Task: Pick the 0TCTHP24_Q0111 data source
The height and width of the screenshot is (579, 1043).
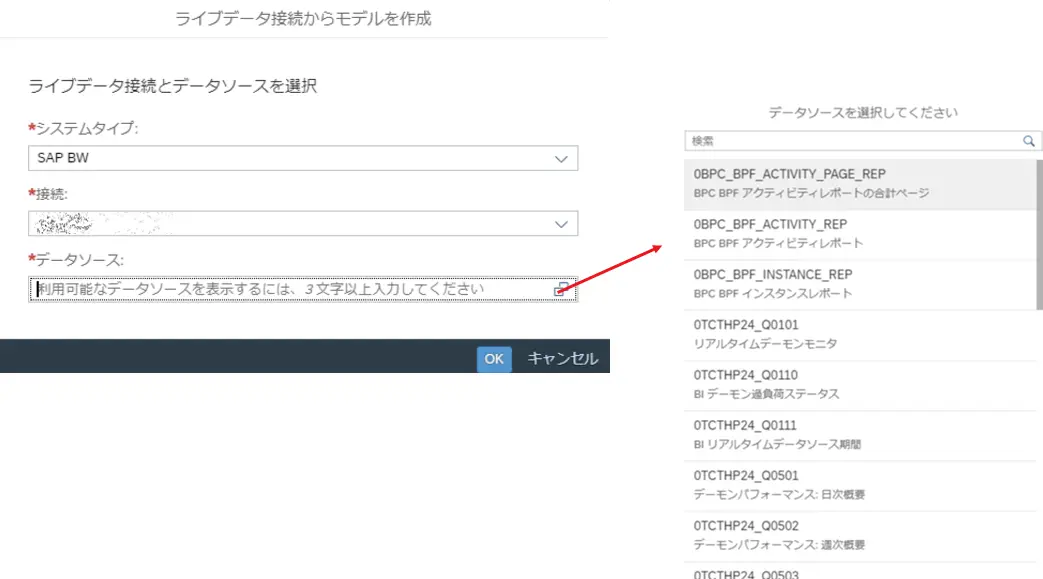Action: 860,435
